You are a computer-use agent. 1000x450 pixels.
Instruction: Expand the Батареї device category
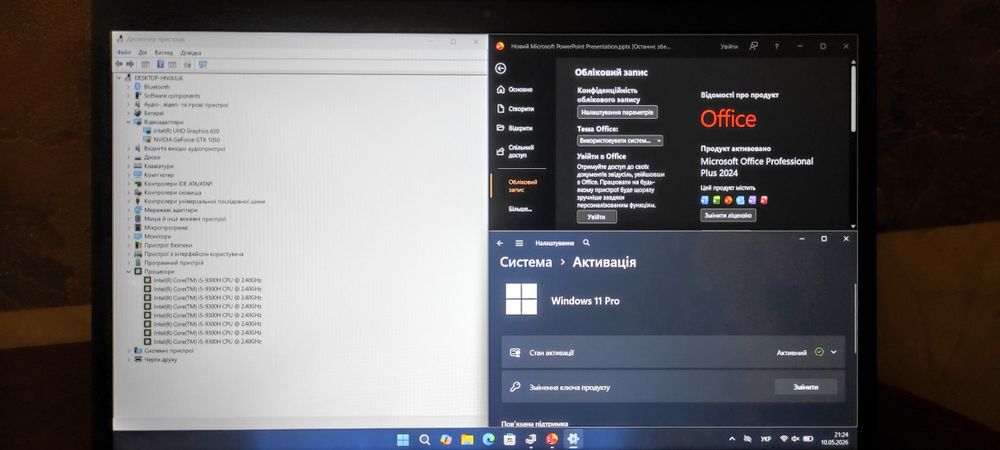[x=128, y=113]
